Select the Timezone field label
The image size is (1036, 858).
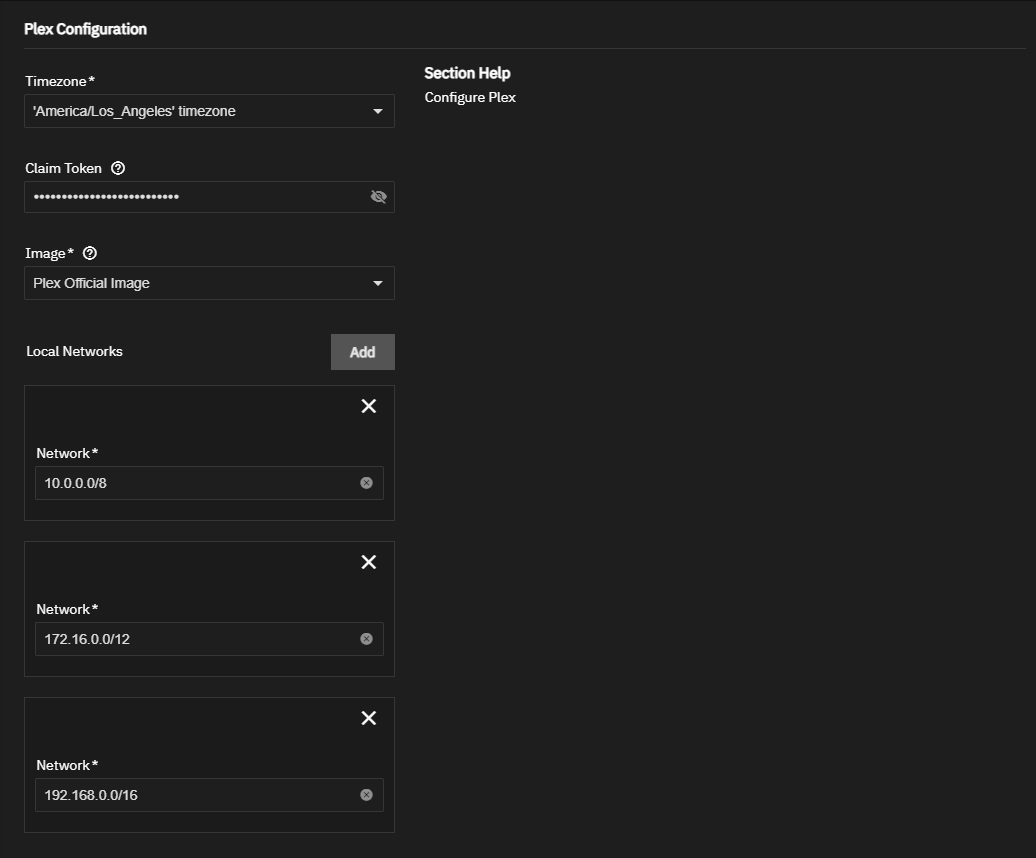(x=60, y=81)
